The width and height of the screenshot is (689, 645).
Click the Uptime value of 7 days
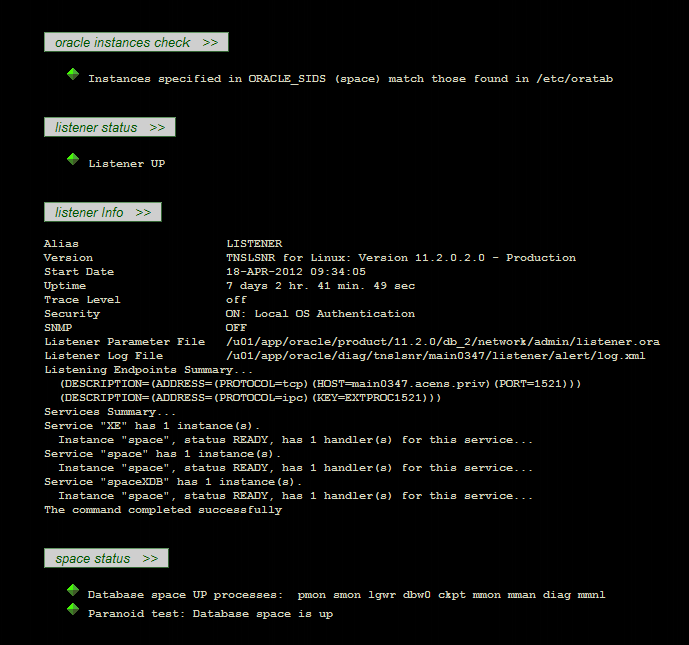(320, 286)
